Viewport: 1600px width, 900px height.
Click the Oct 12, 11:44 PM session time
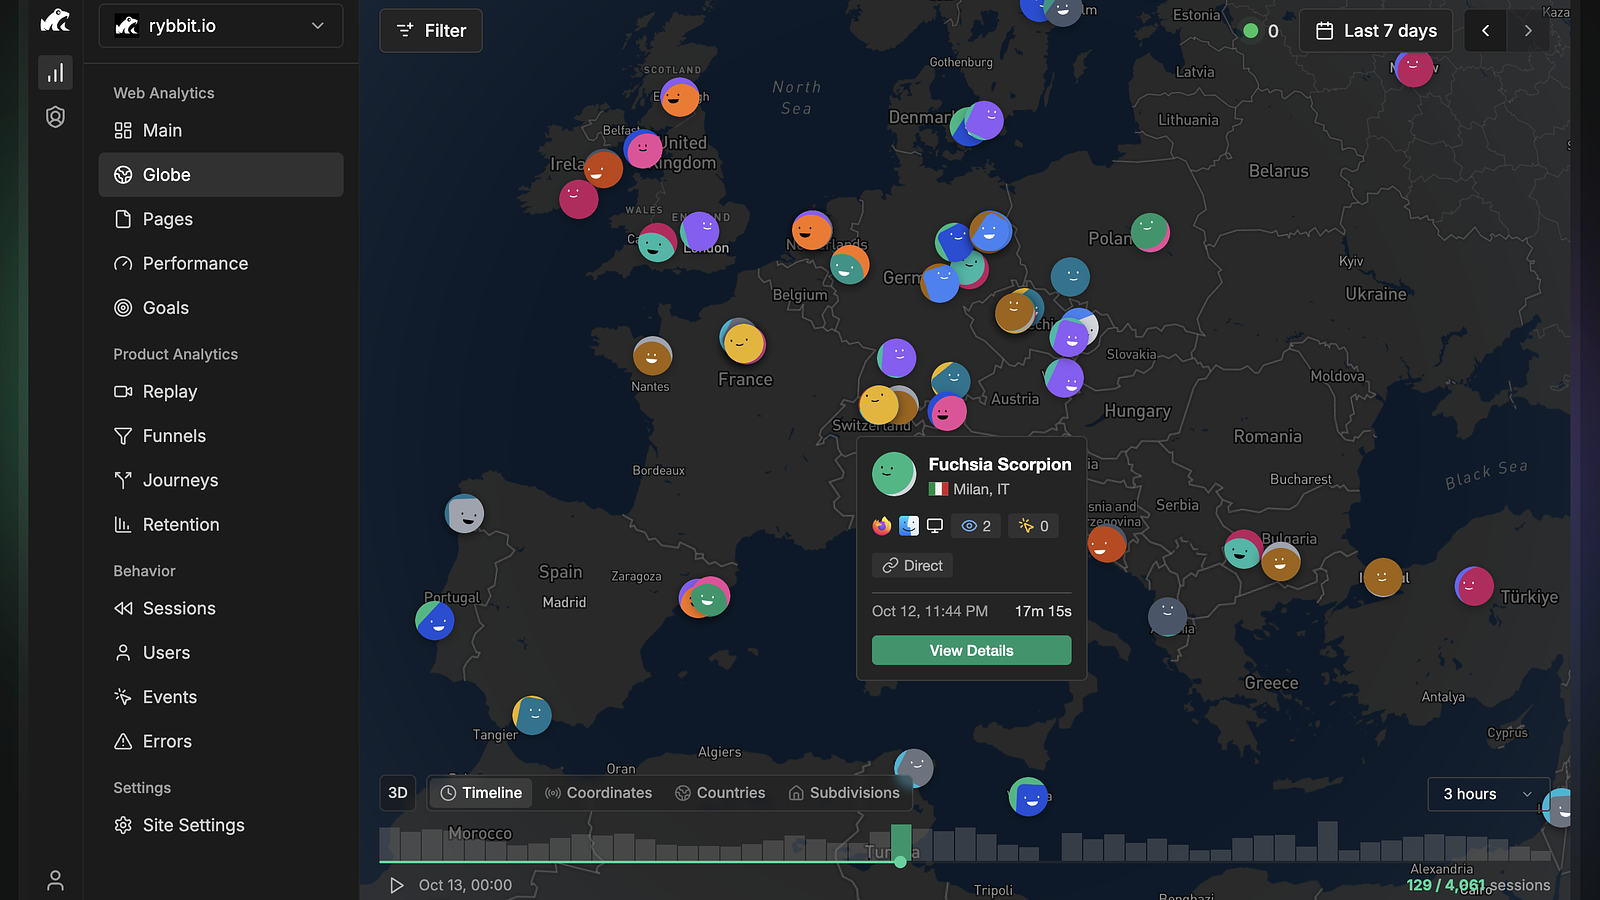(x=930, y=612)
